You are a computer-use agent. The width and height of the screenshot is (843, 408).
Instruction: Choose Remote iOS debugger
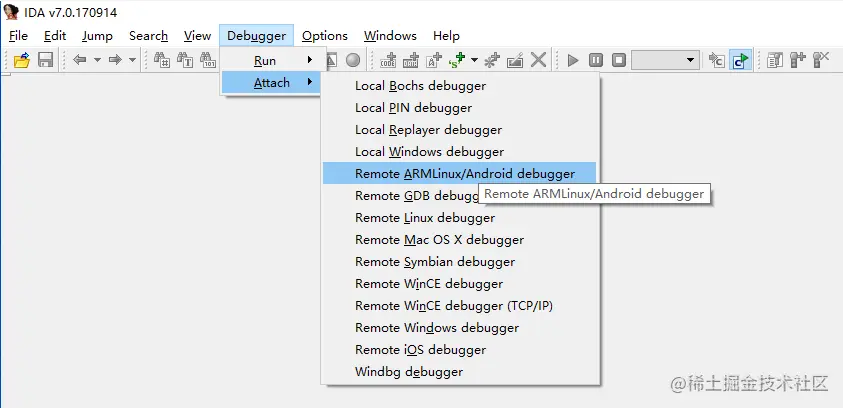click(460, 350)
